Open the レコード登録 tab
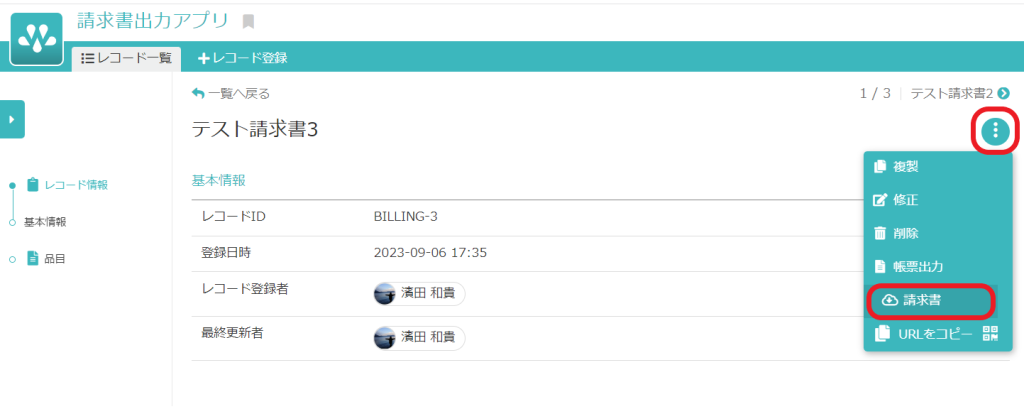The image size is (1024, 409). point(243,58)
